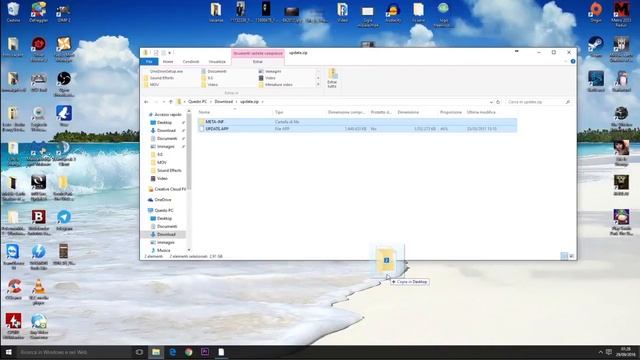Image resolution: width=640 pixels, height=360 pixels.
Task: Select pinned Desktop under Accesso rapido
Action: coord(164,122)
